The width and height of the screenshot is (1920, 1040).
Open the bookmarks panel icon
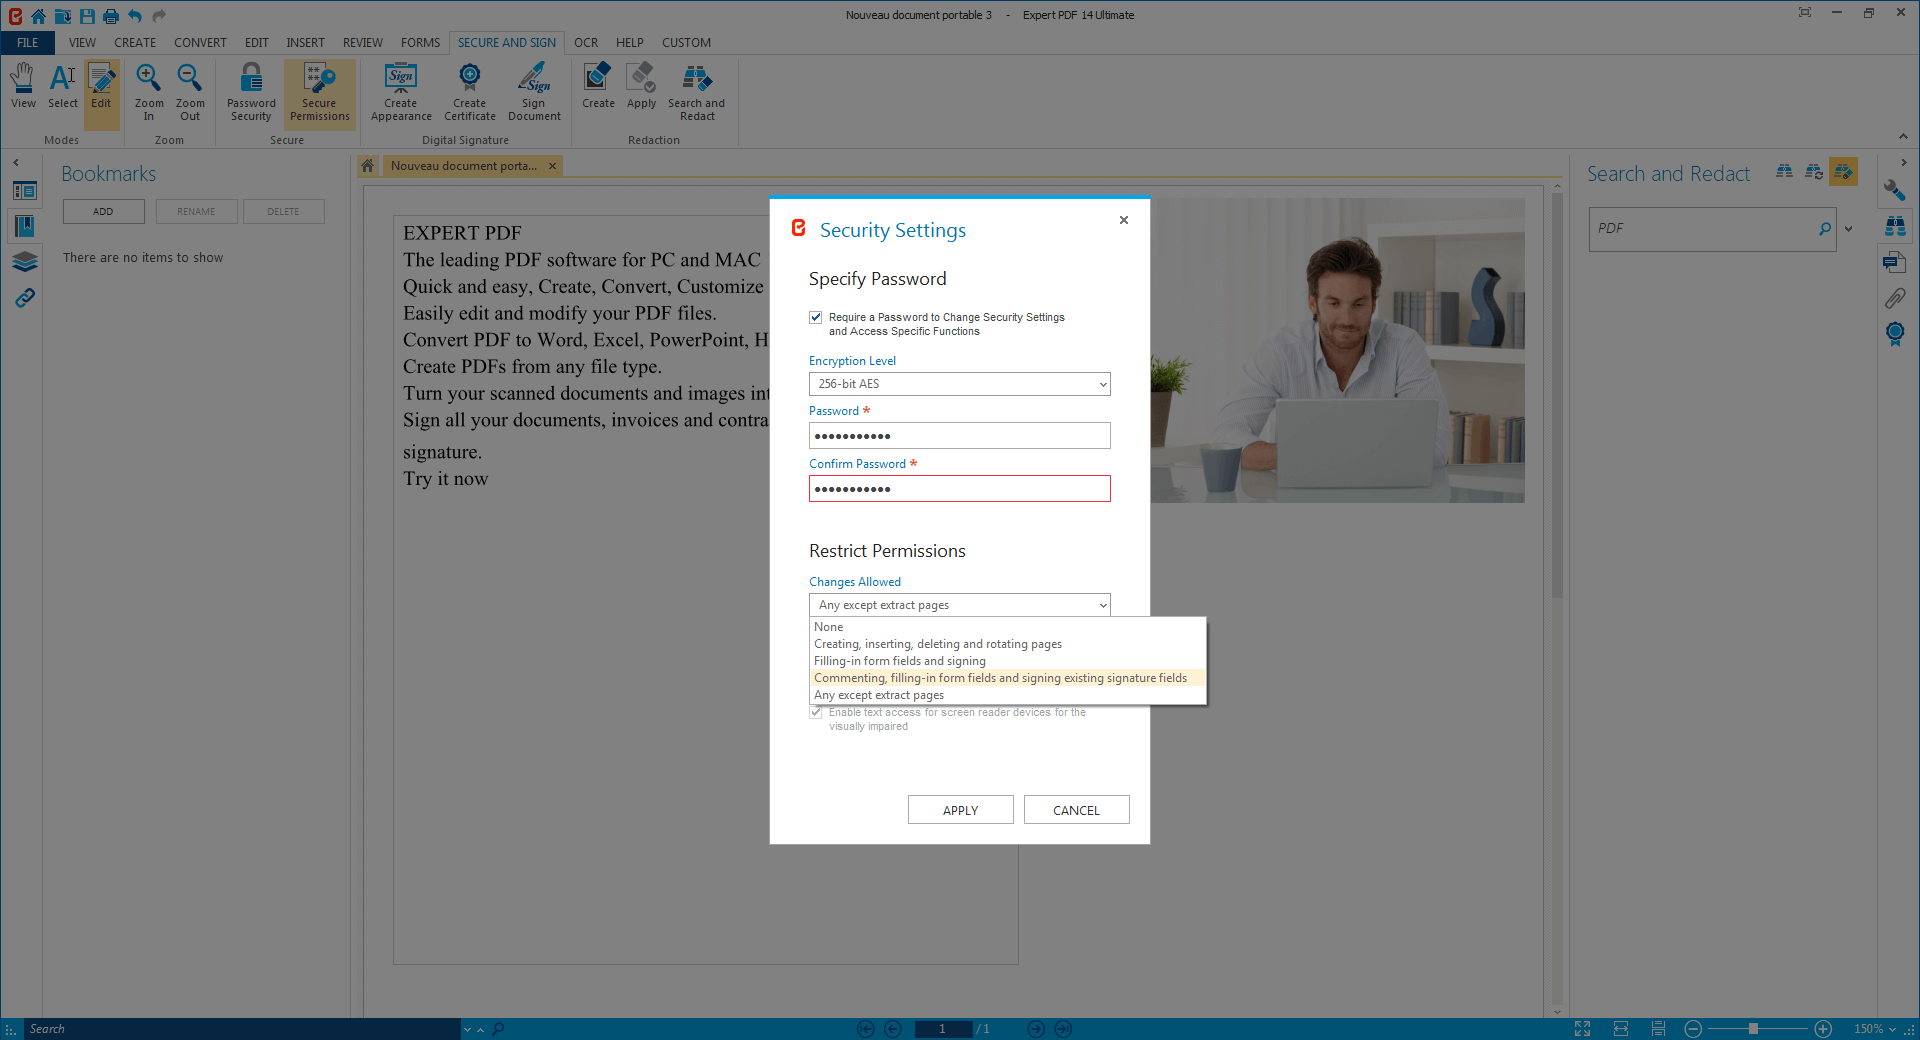click(25, 226)
